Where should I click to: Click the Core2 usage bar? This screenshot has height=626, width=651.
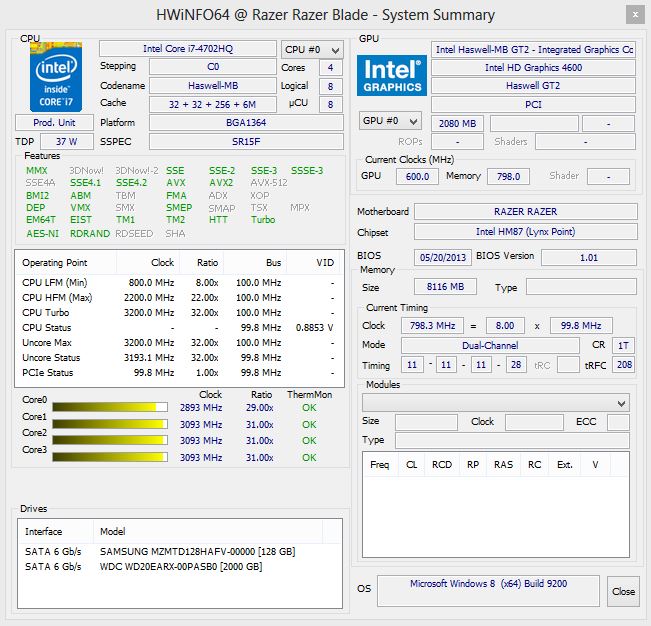tap(110, 440)
